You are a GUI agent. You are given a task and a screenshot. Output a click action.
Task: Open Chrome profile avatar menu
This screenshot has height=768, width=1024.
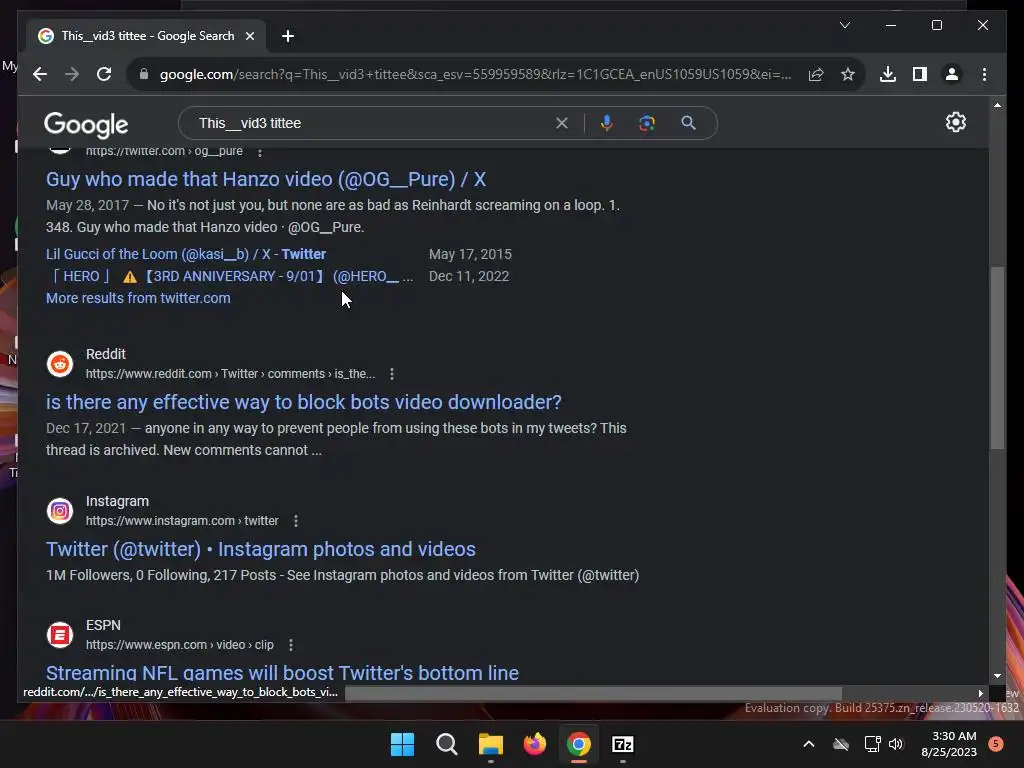point(952,74)
